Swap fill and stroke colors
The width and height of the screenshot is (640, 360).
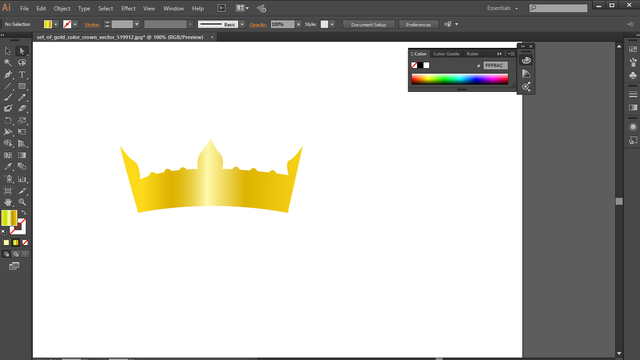pyautogui.click(x=24, y=213)
